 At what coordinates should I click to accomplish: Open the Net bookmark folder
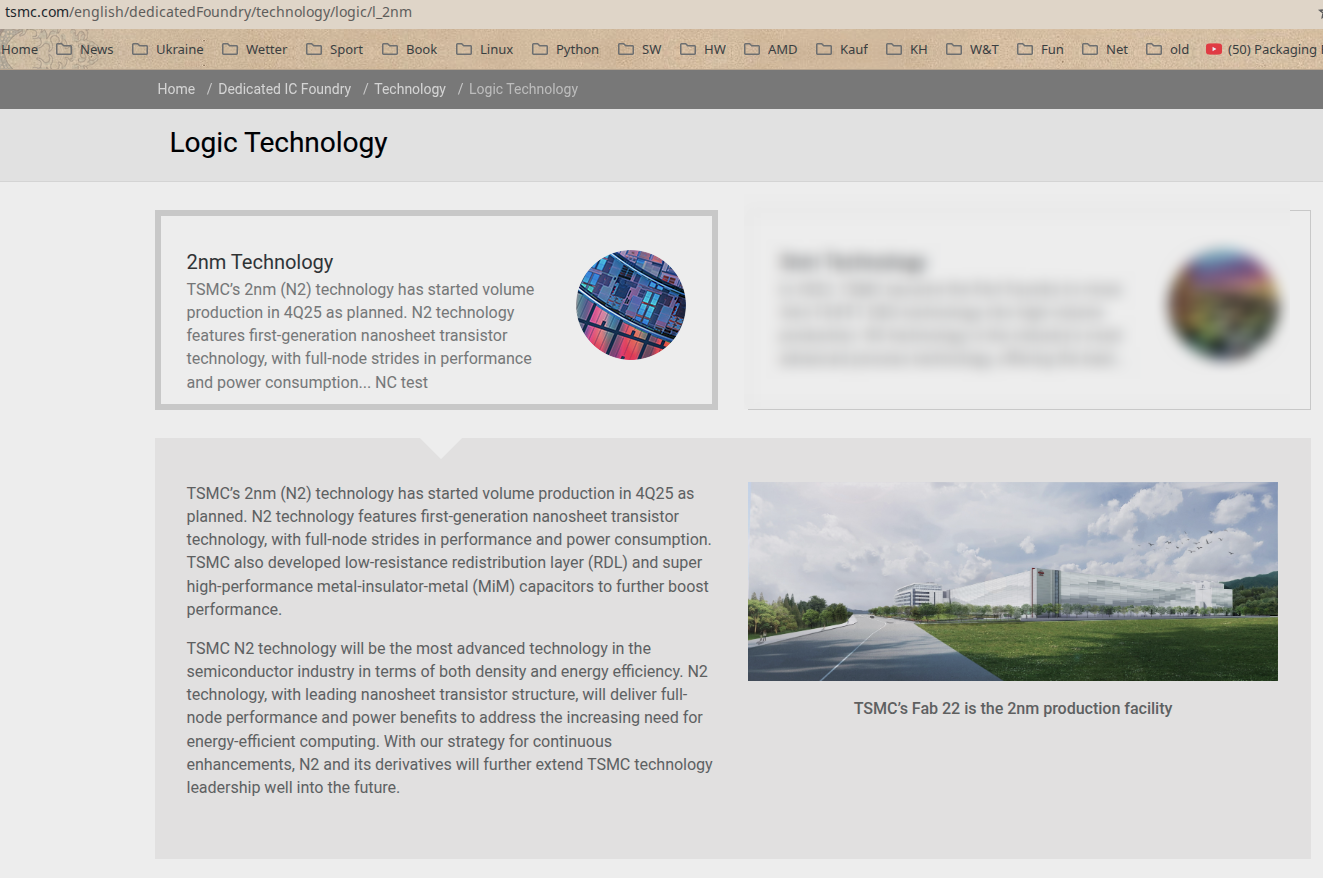[x=1105, y=49]
